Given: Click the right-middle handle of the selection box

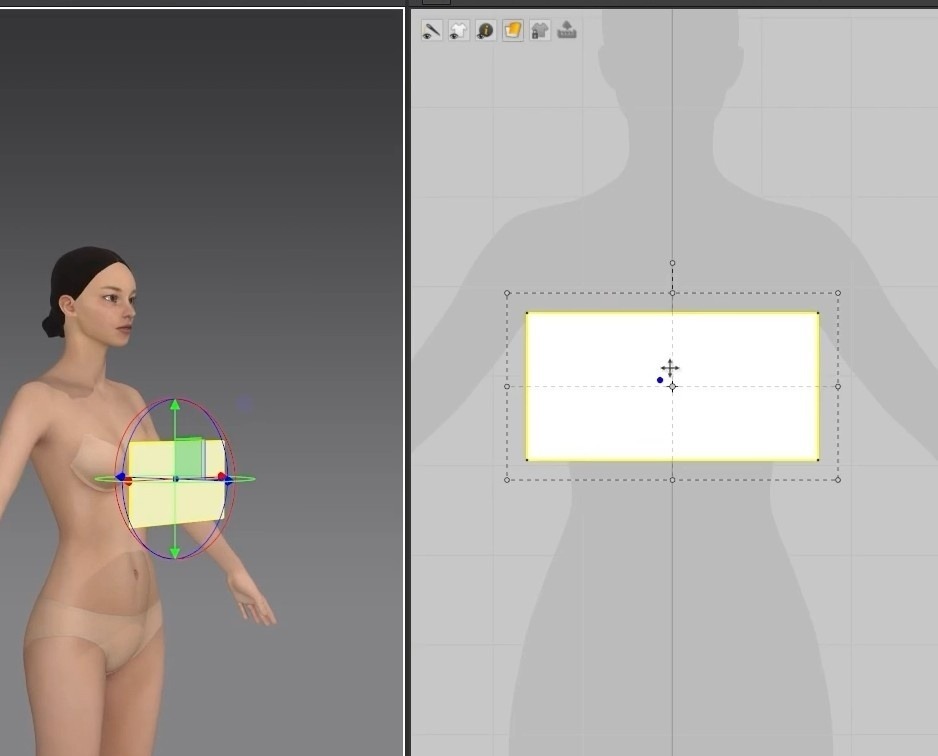Looking at the screenshot, I should coord(838,386).
